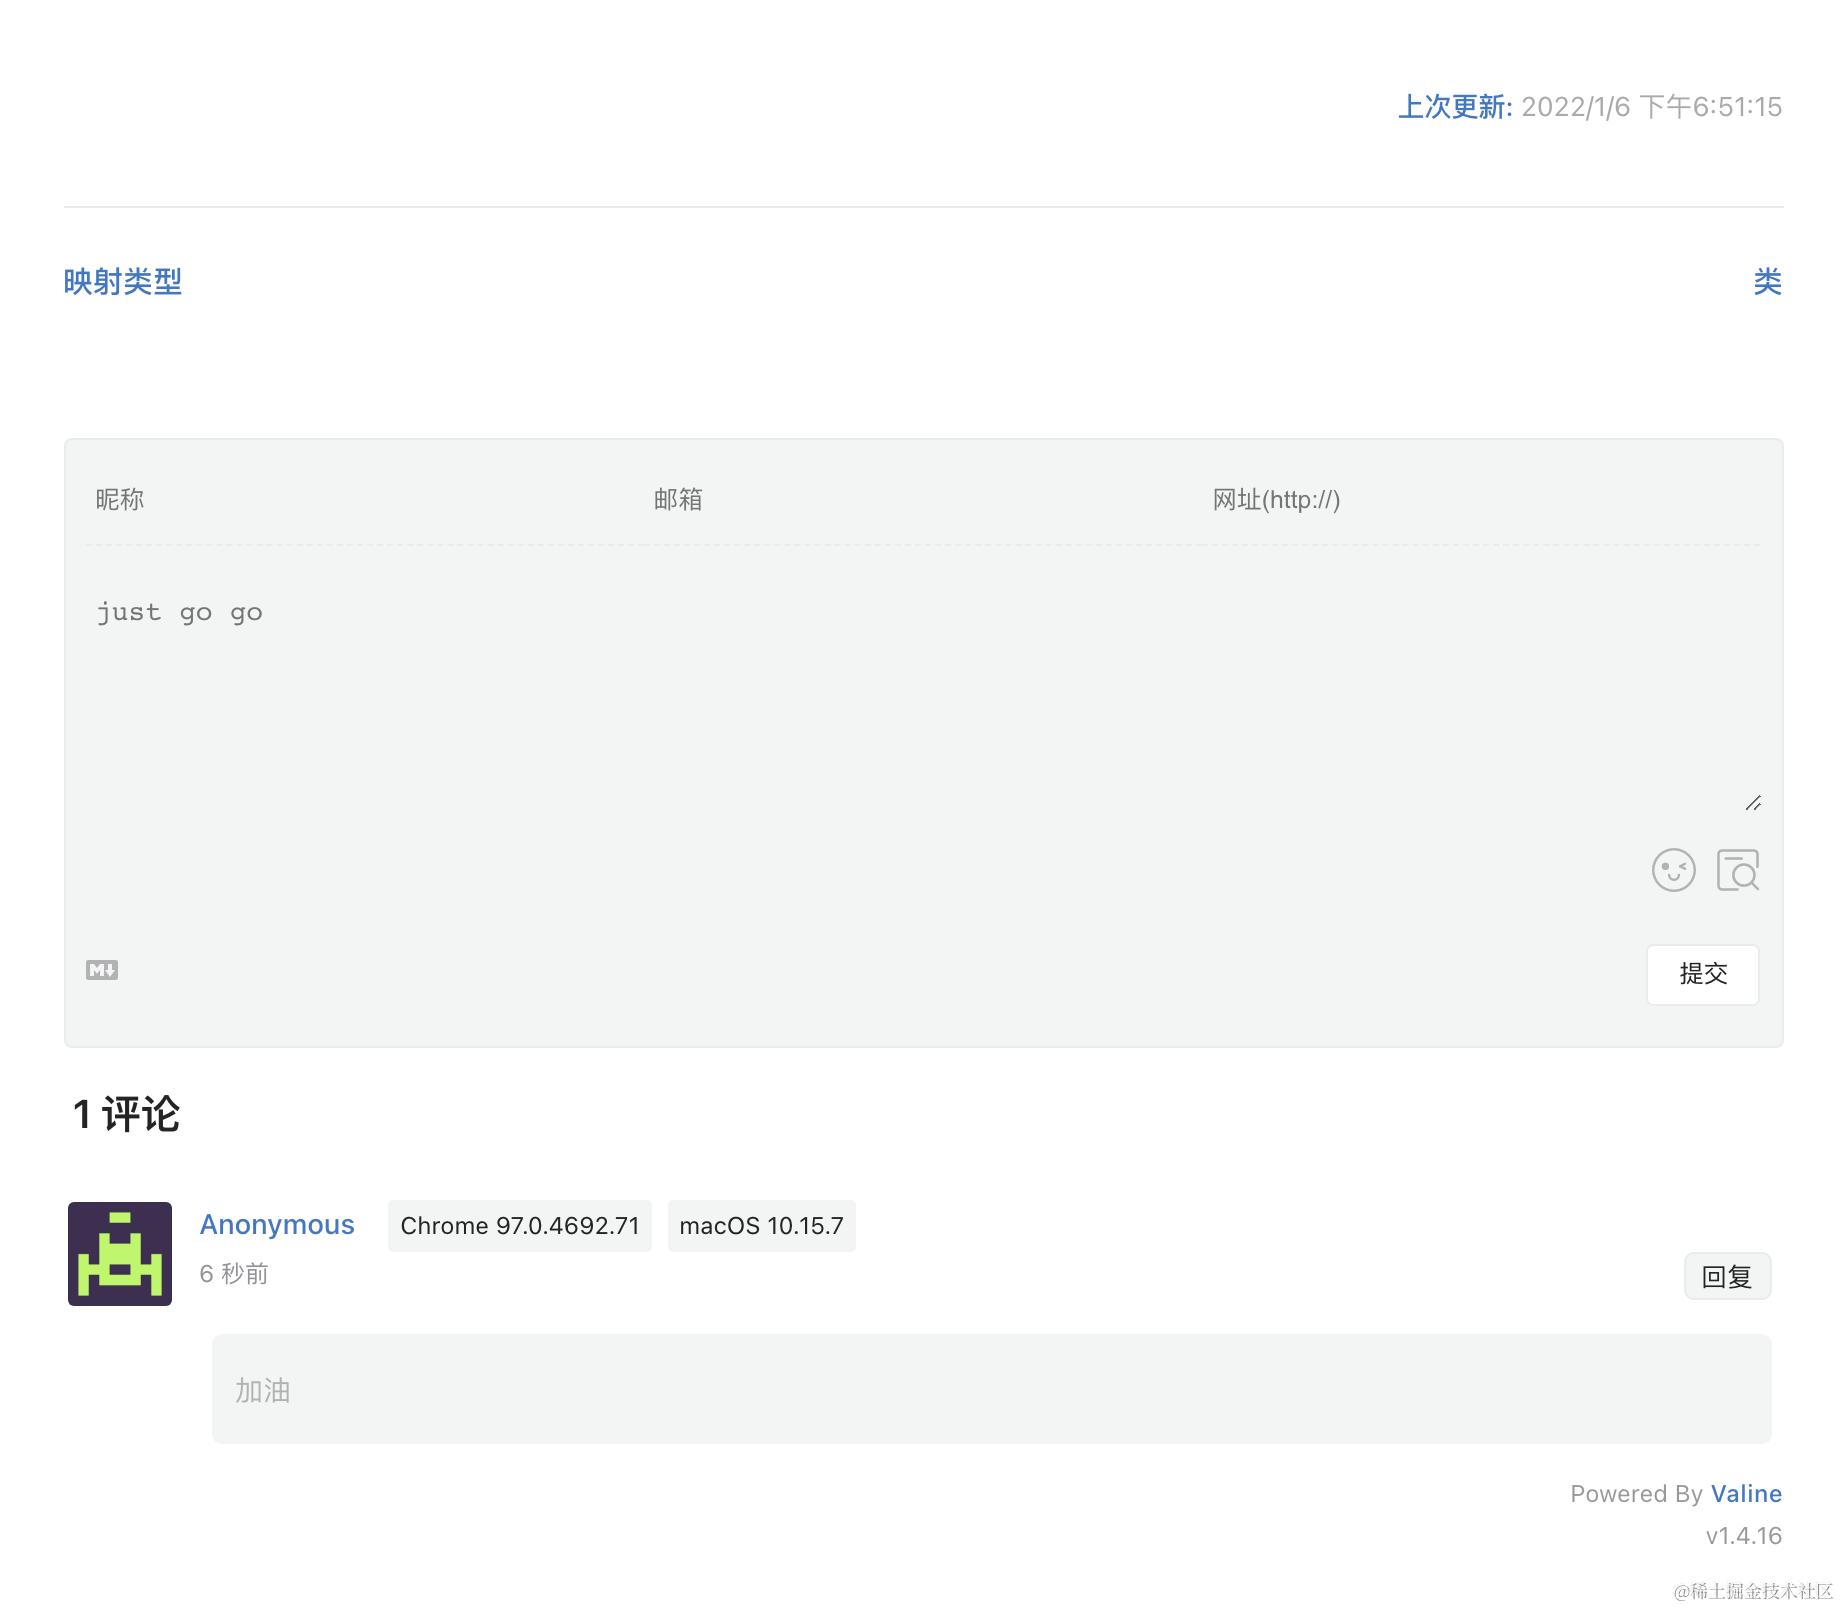Click the Chrome 97.0.4692.71 browser tag

coord(520,1226)
